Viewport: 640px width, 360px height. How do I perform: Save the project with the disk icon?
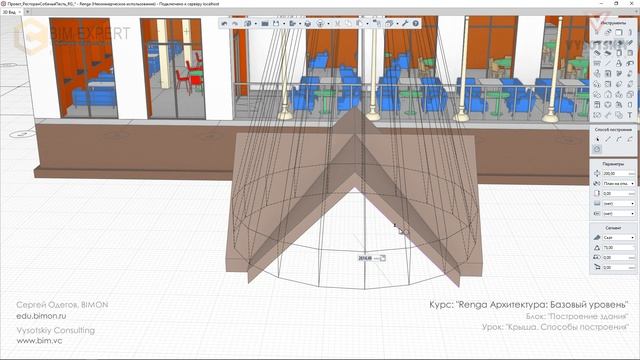pos(276,24)
